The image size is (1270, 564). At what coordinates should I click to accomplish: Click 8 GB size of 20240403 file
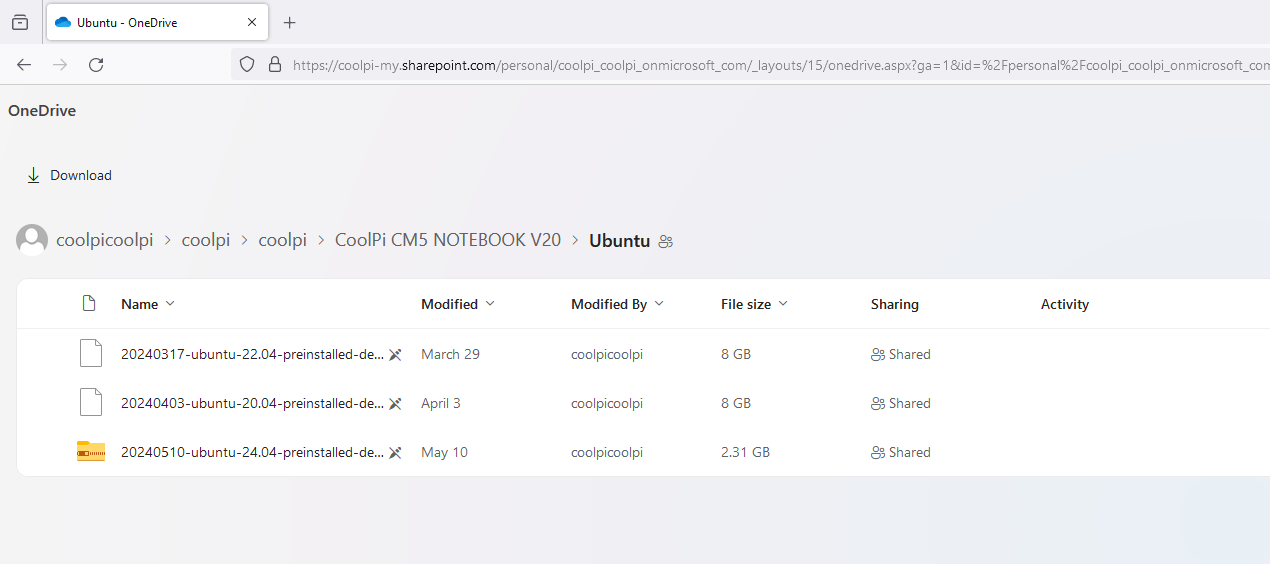point(736,403)
